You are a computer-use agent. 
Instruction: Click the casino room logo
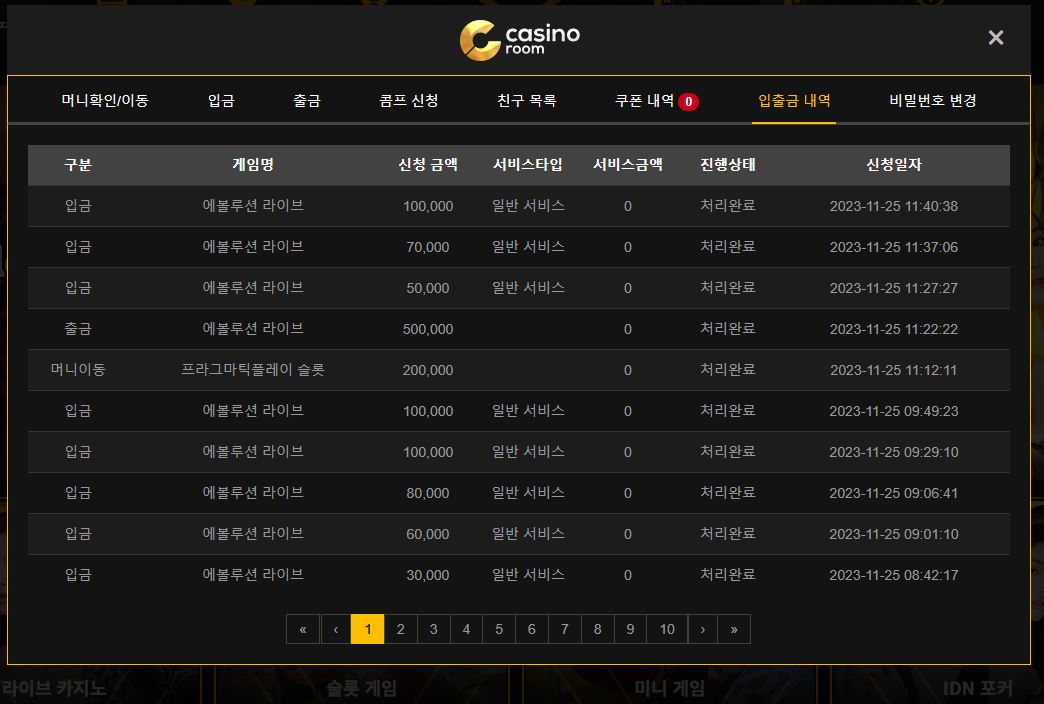pyautogui.click(x=519, y=40)
